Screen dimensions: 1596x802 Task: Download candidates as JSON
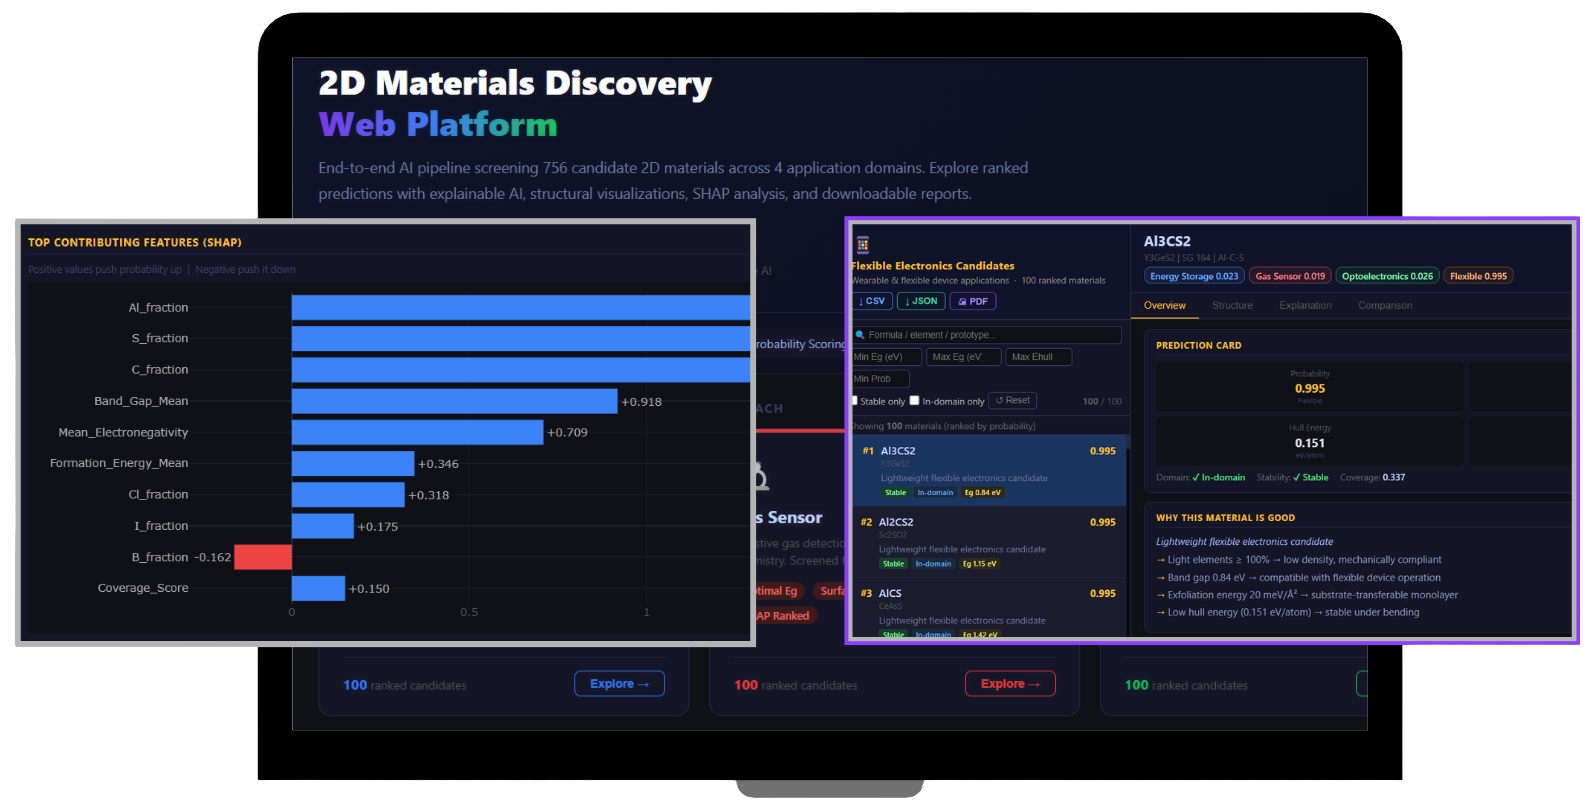[921, 301]
